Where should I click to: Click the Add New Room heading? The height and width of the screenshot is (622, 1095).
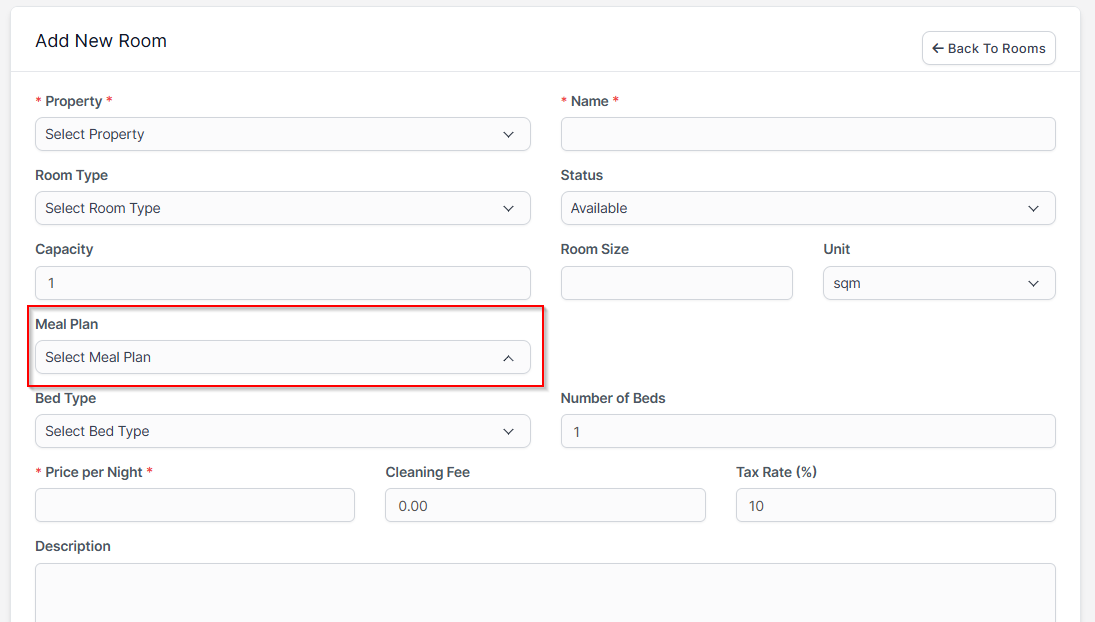tap(101, 41)
